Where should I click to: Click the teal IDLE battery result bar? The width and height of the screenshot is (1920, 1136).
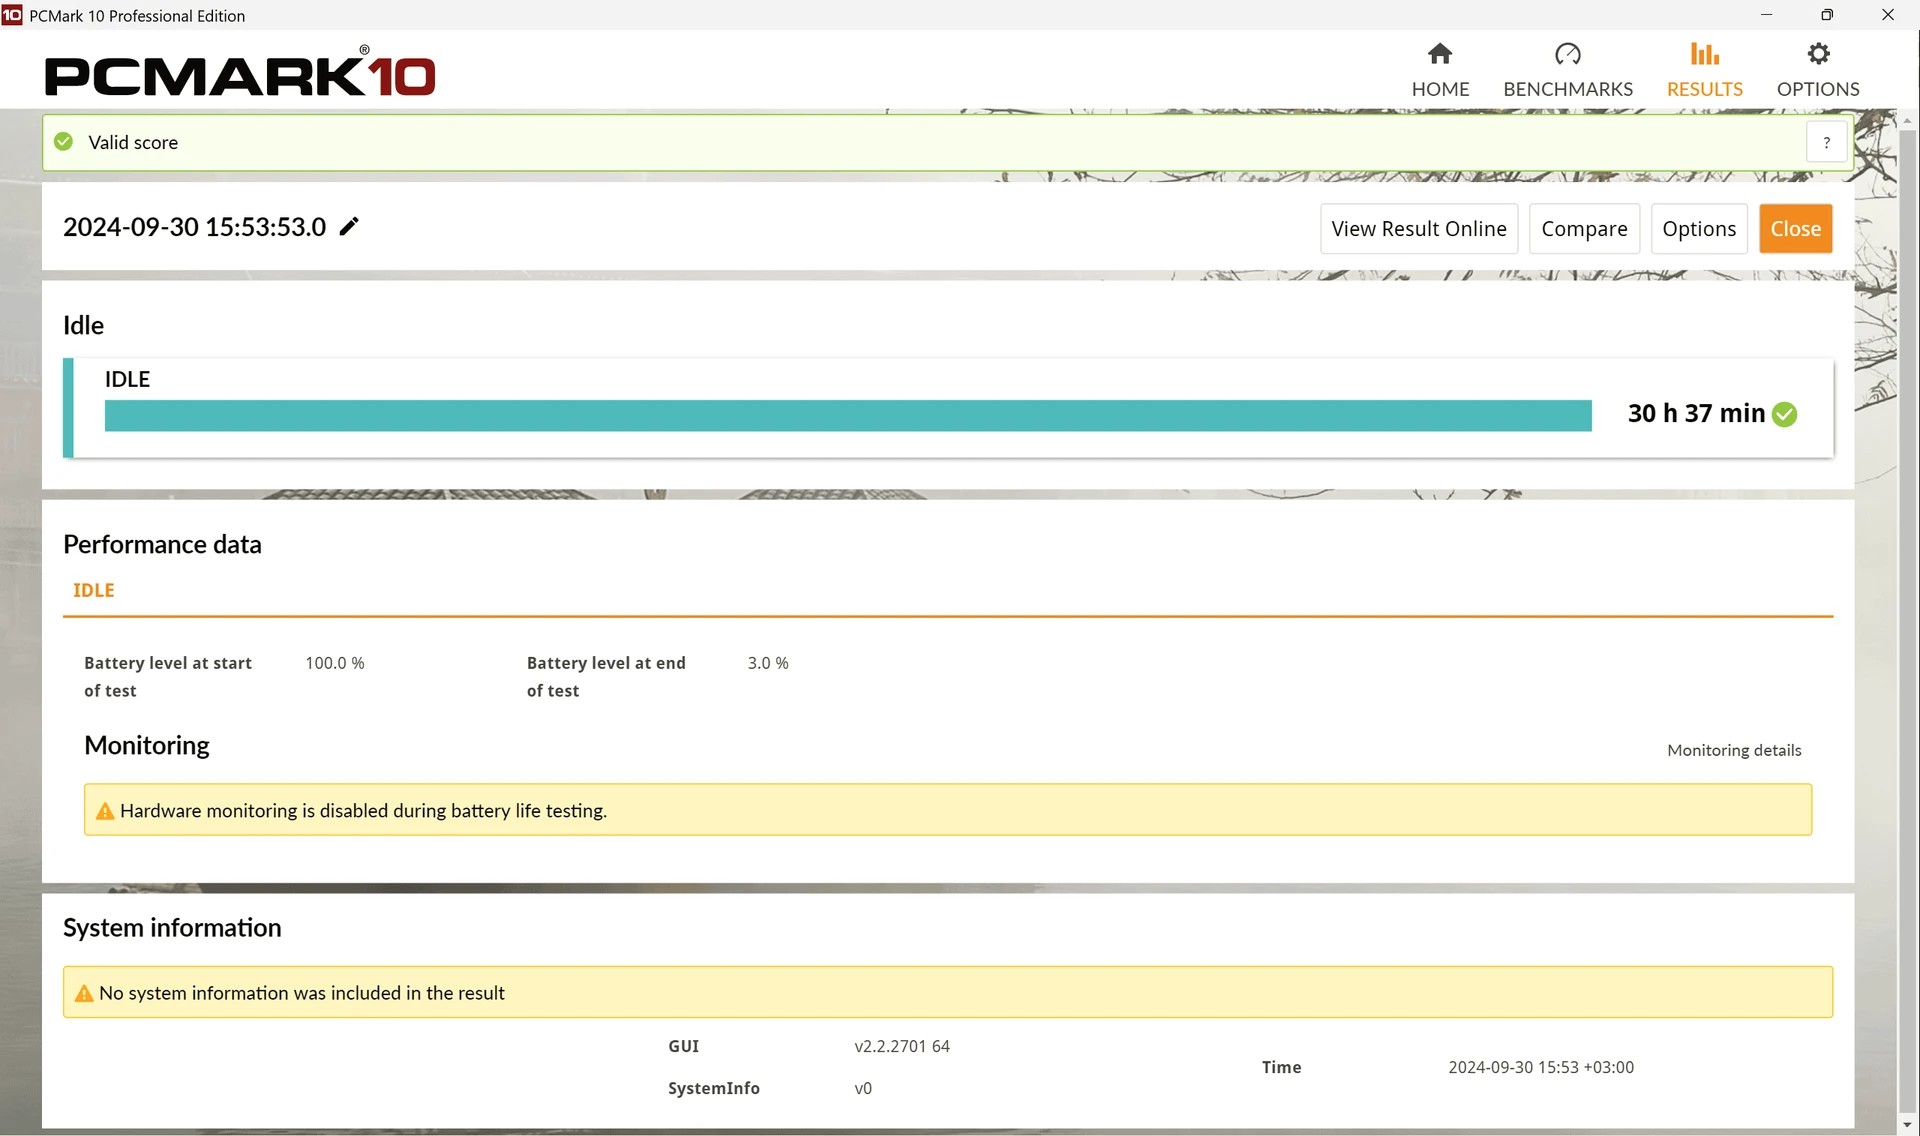pos(847,416)
